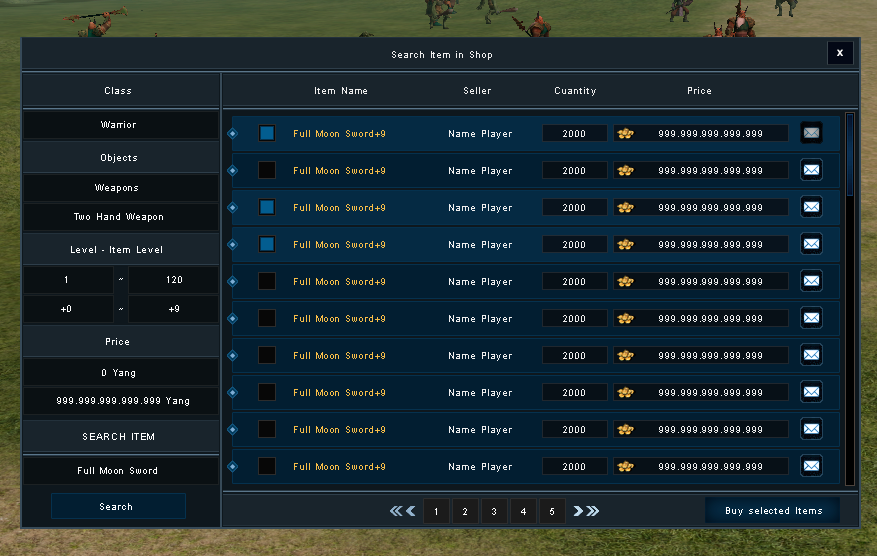Message seller in the sixth listing row
Image resolution: width=877 pixels, height=556 pixels.
coord(811,318)
